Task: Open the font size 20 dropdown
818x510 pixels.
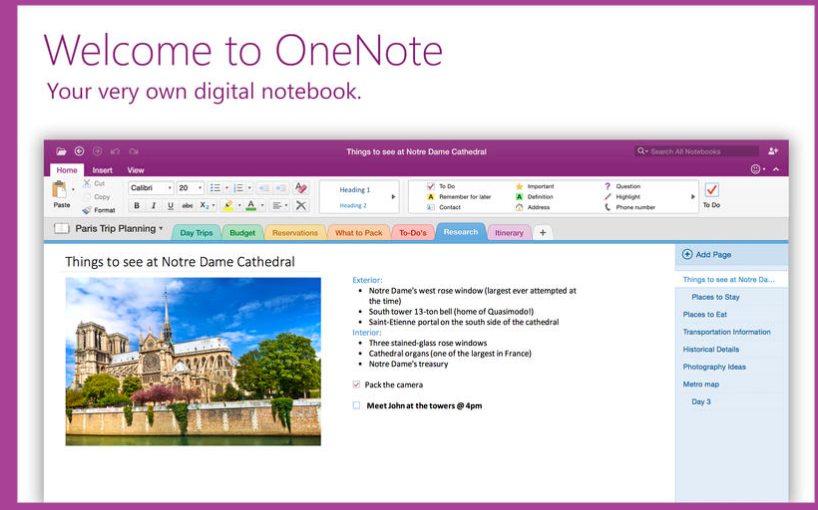Action: pyautogui.click(x=200, y=188)
